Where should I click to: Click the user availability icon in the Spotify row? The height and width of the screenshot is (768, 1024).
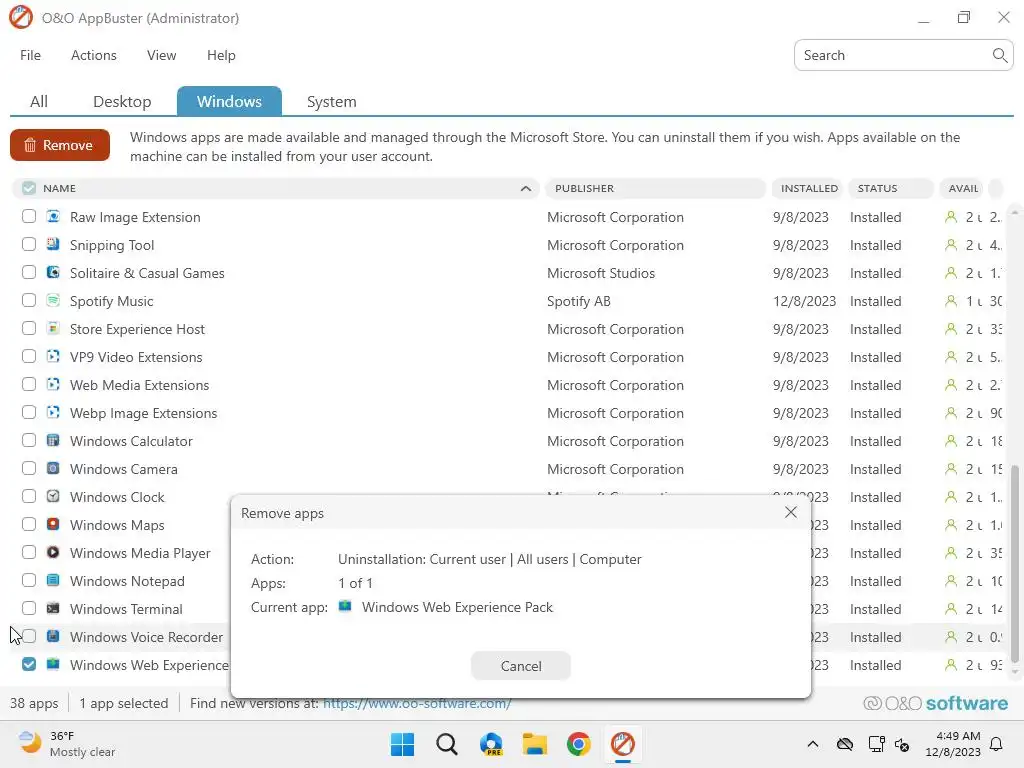(x=951, y=301)
